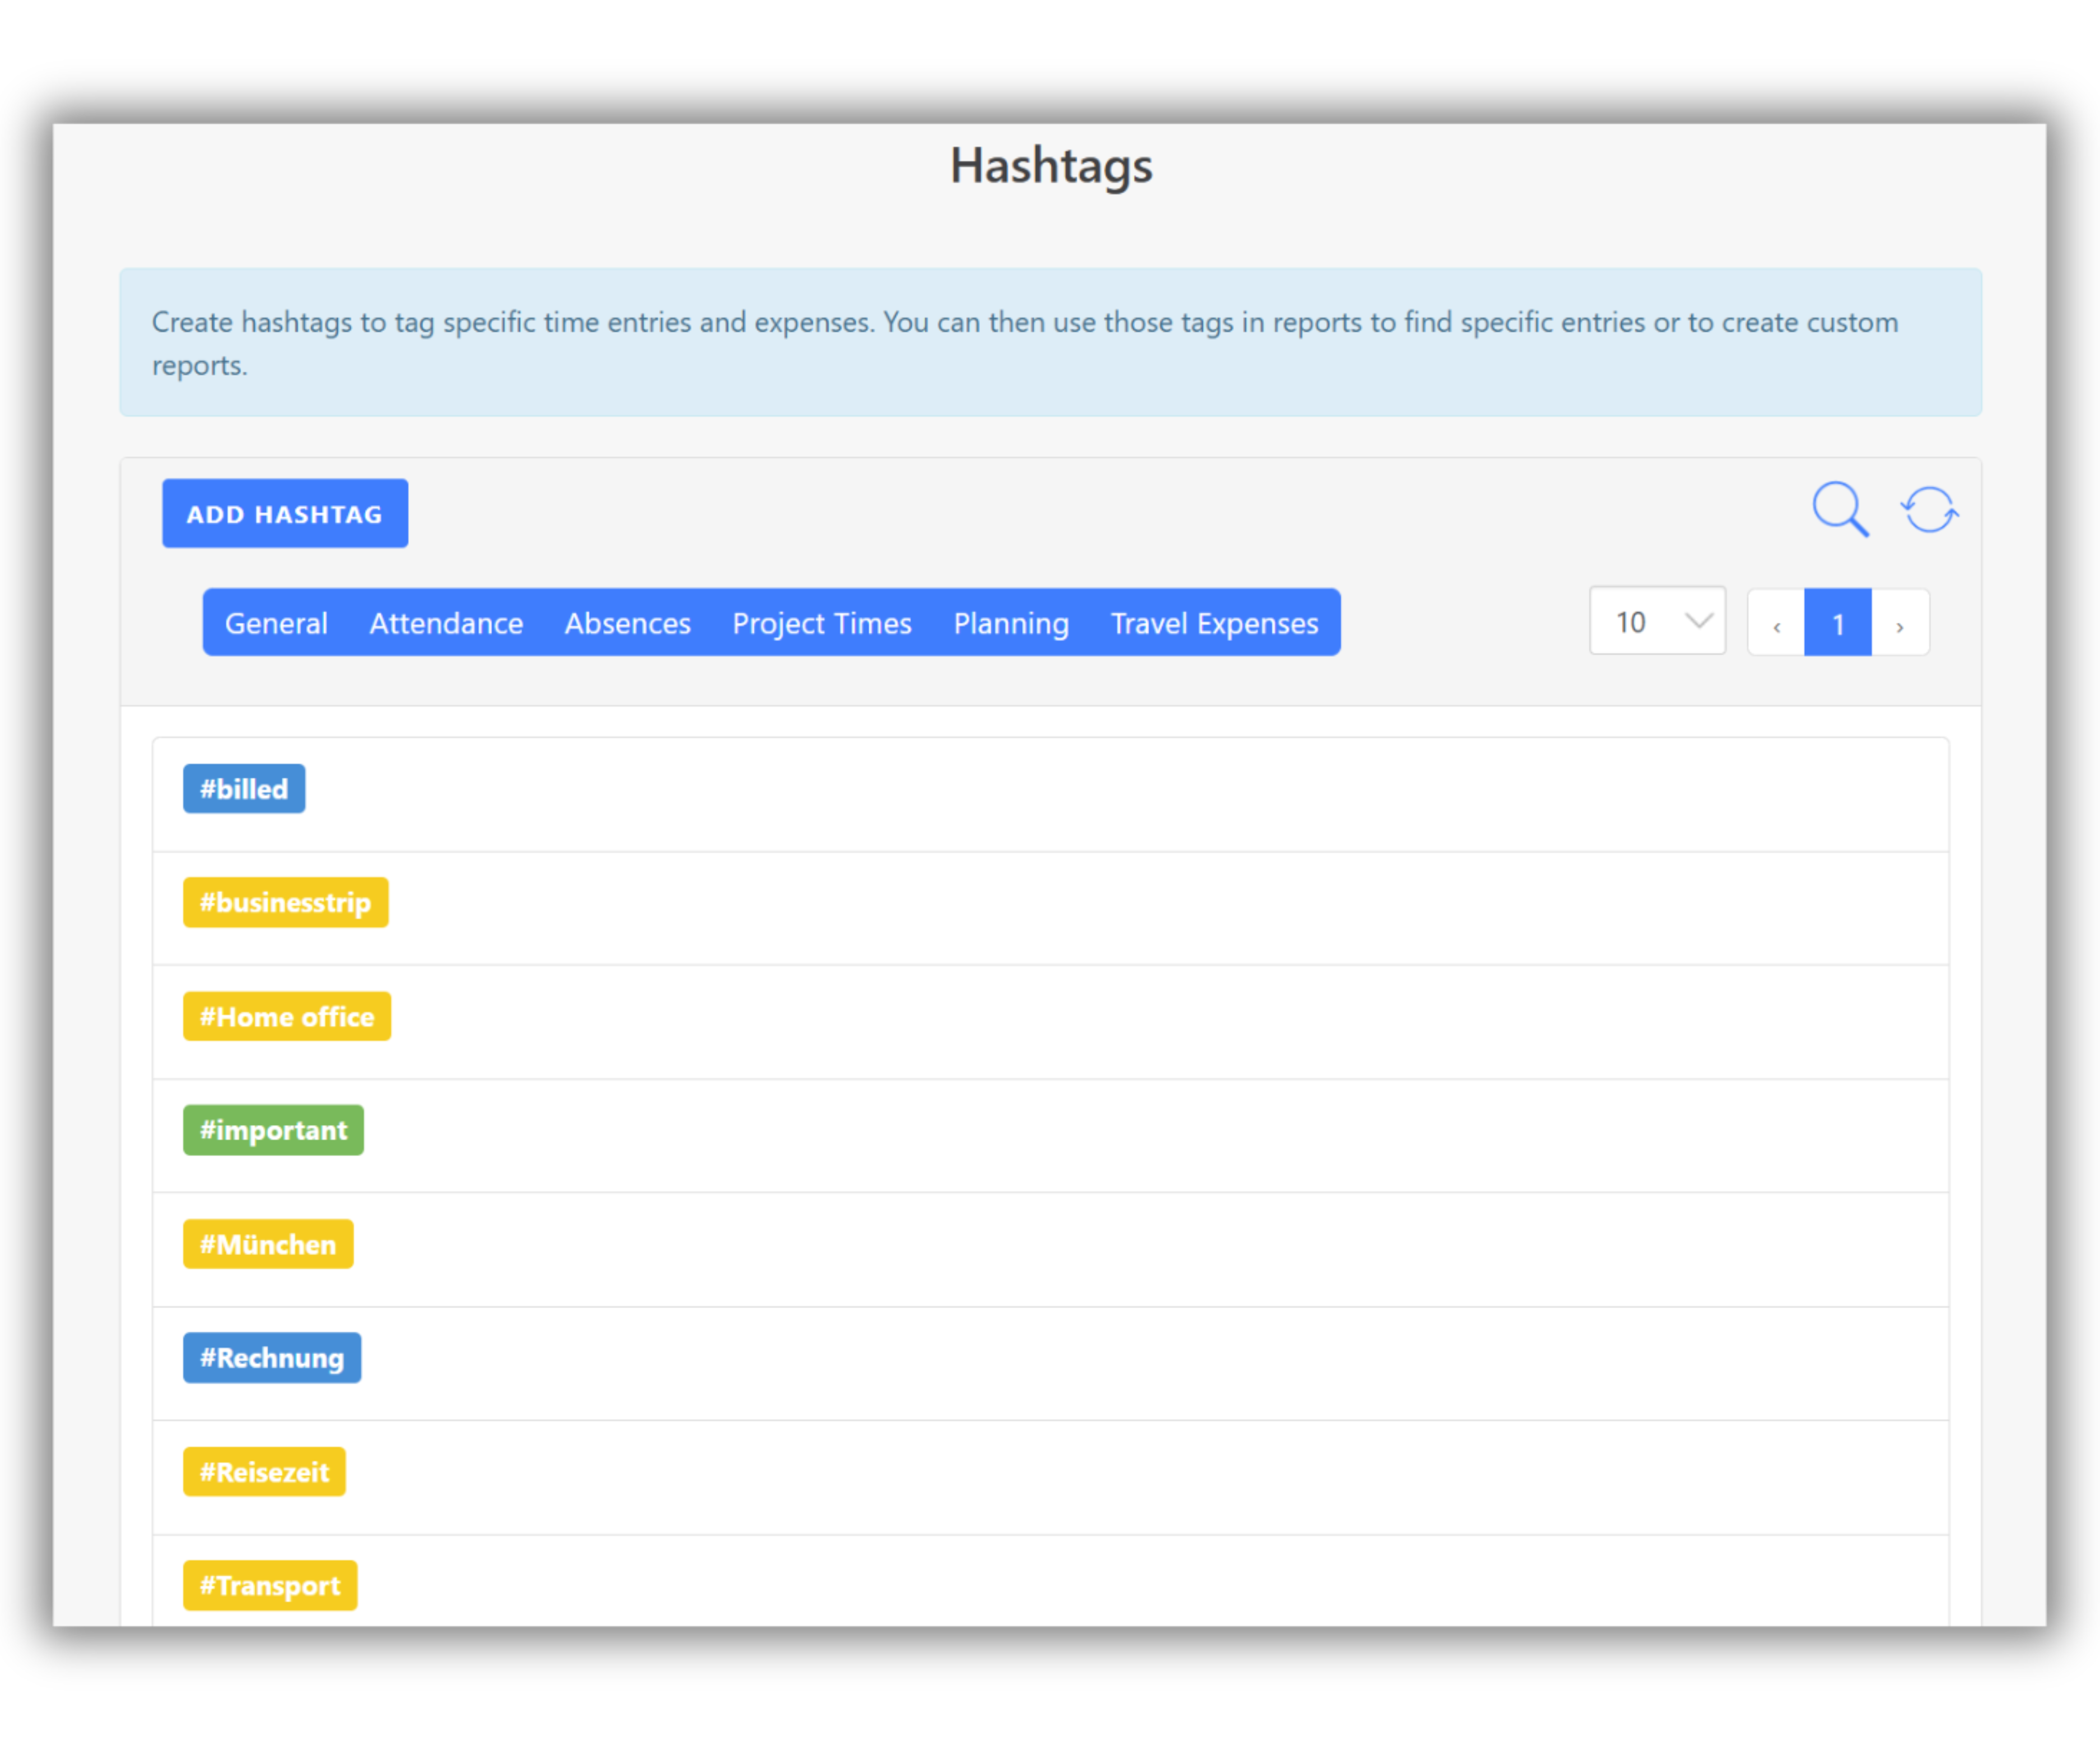Open the yellow #businesstrip tag
Viewport: 2100px width, 1750px height.
point(285,902)
